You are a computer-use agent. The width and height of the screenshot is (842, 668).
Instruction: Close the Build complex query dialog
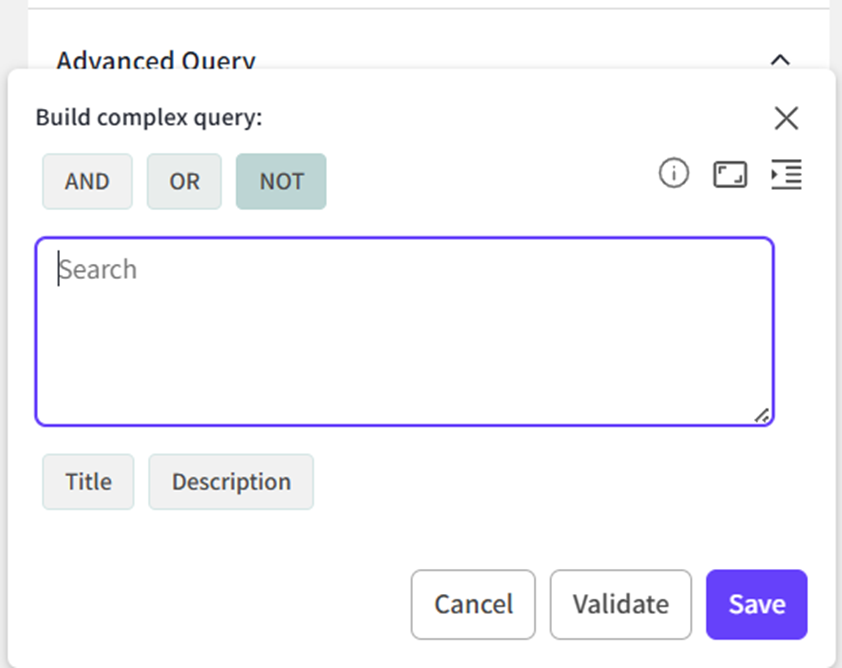(x=786, y=118)
